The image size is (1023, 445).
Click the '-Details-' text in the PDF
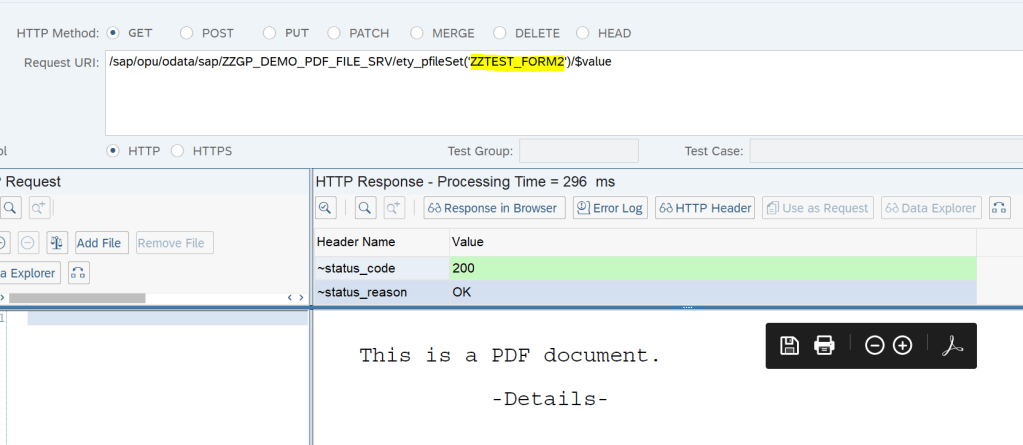pos(550,399)
